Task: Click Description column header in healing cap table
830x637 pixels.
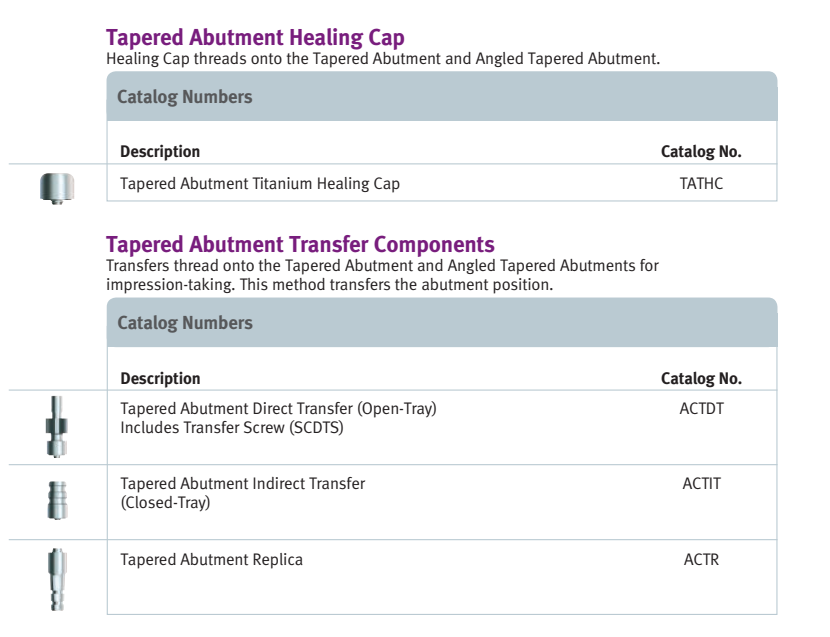Action: [160, 151]
